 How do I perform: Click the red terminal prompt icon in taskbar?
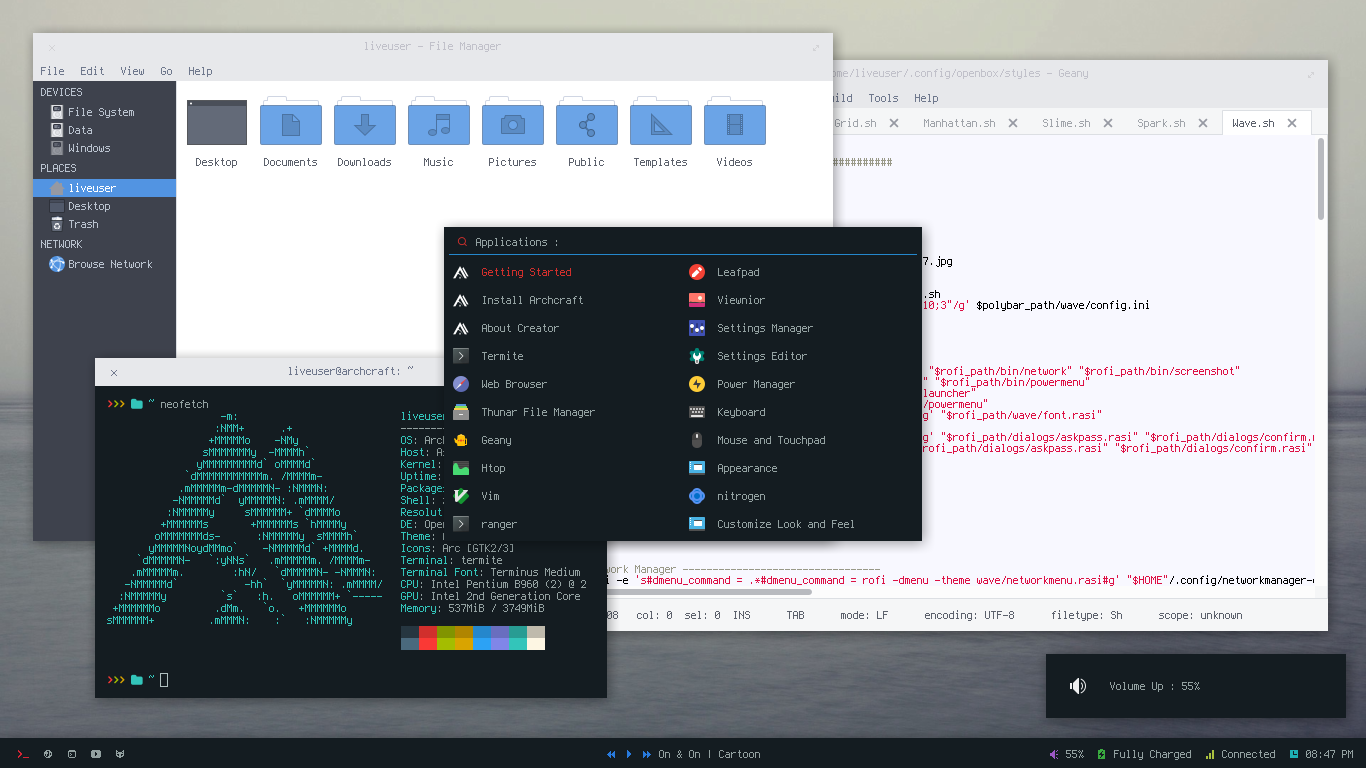click(22, 754)
